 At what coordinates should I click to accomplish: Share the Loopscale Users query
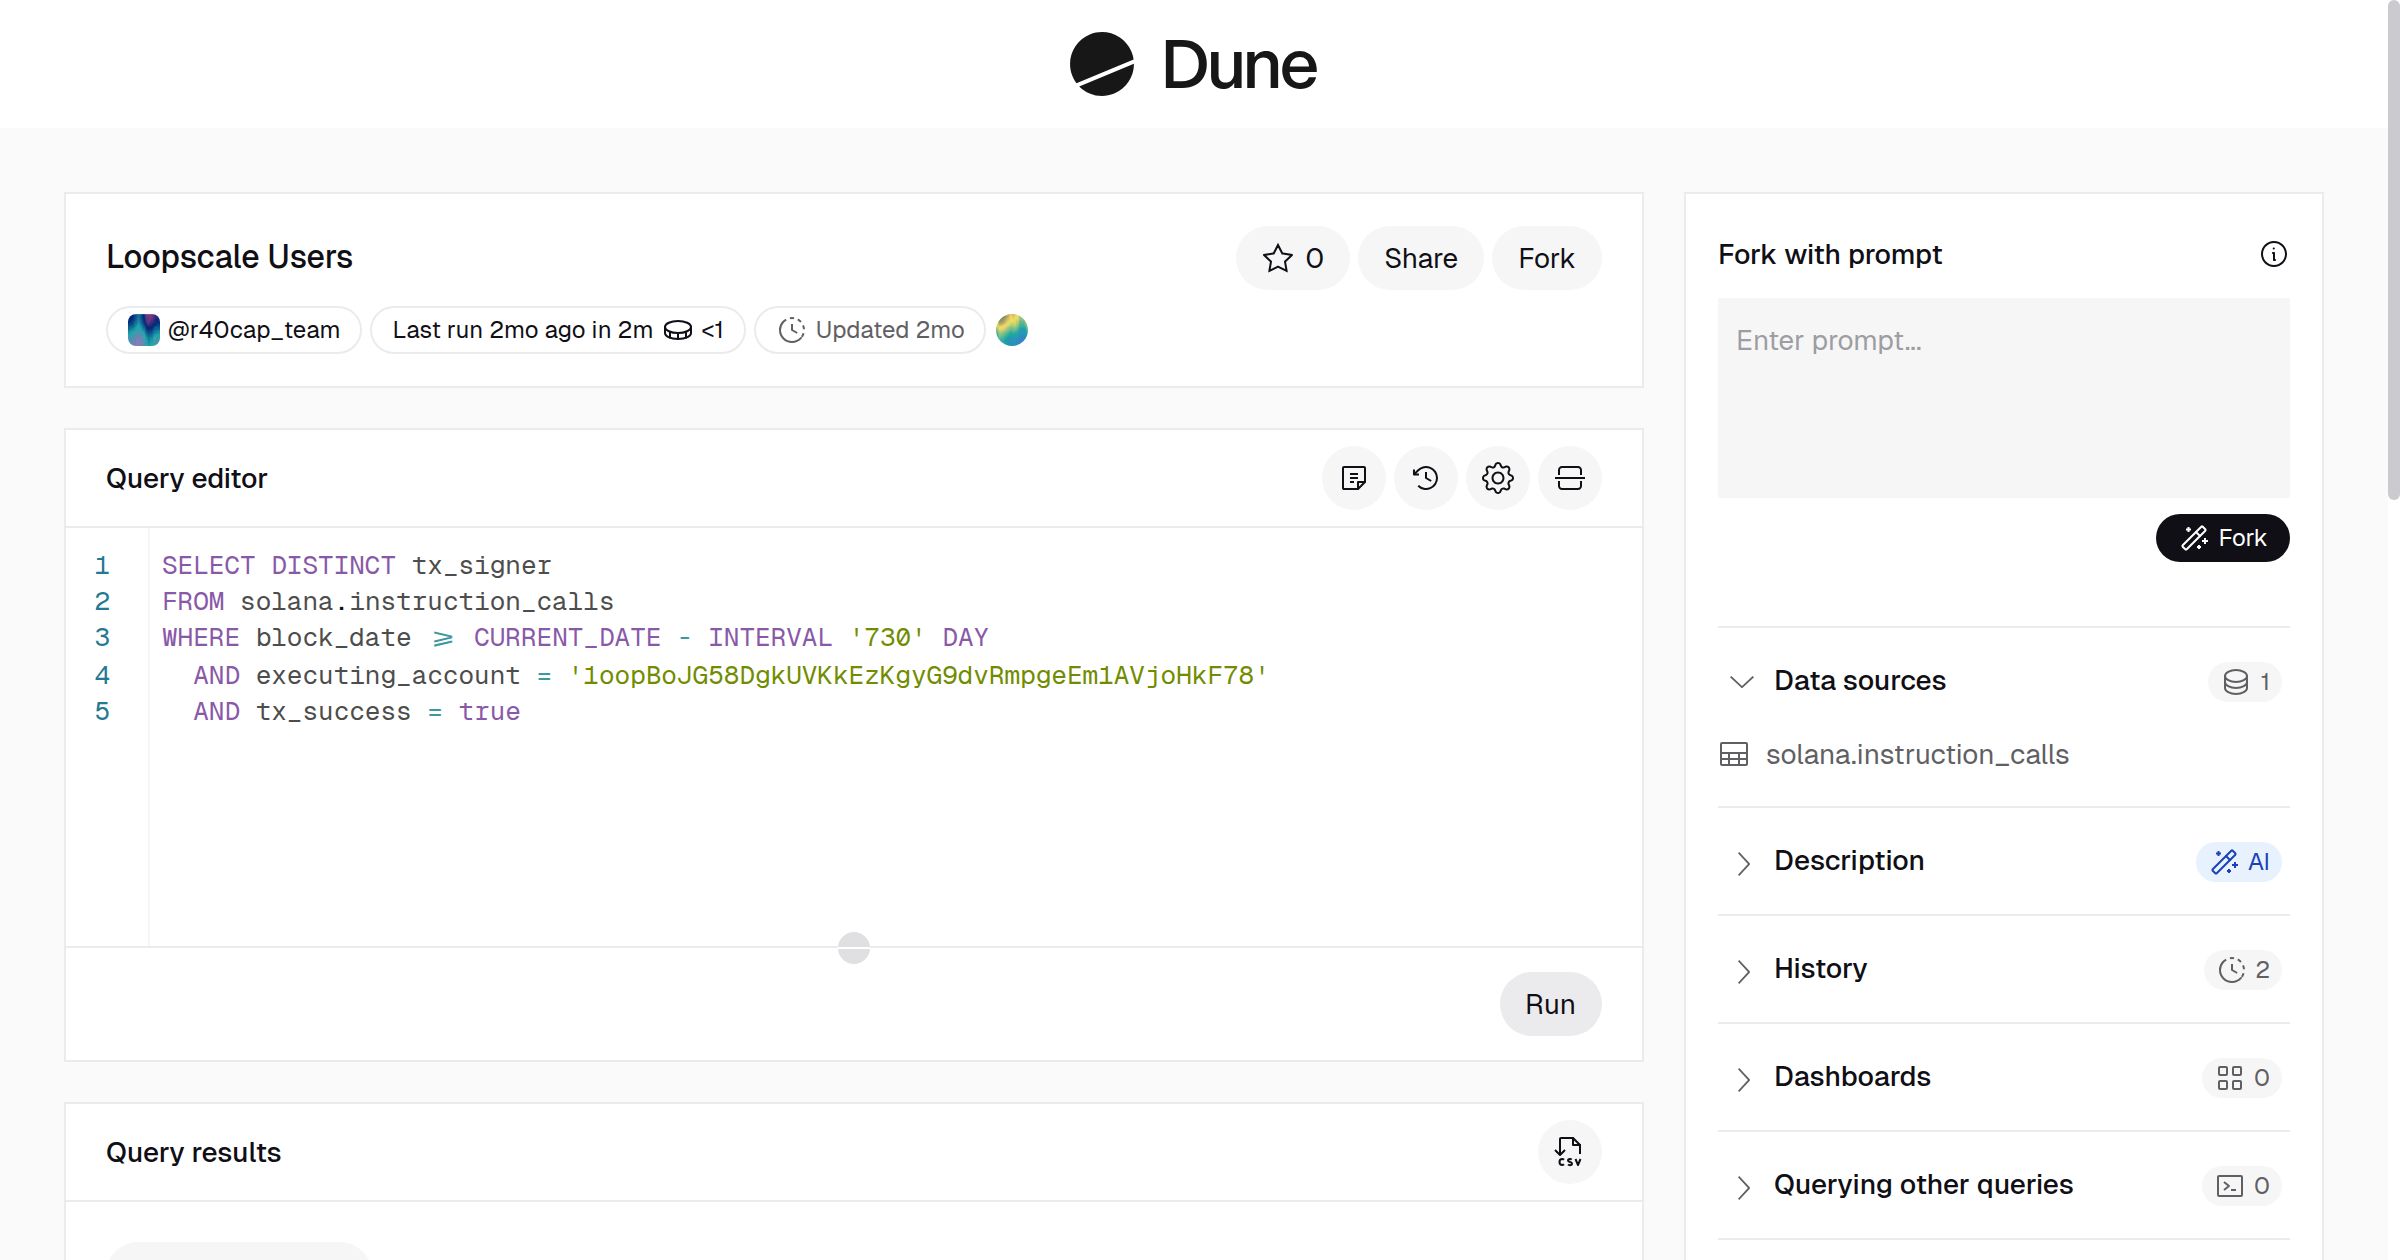1419,258
